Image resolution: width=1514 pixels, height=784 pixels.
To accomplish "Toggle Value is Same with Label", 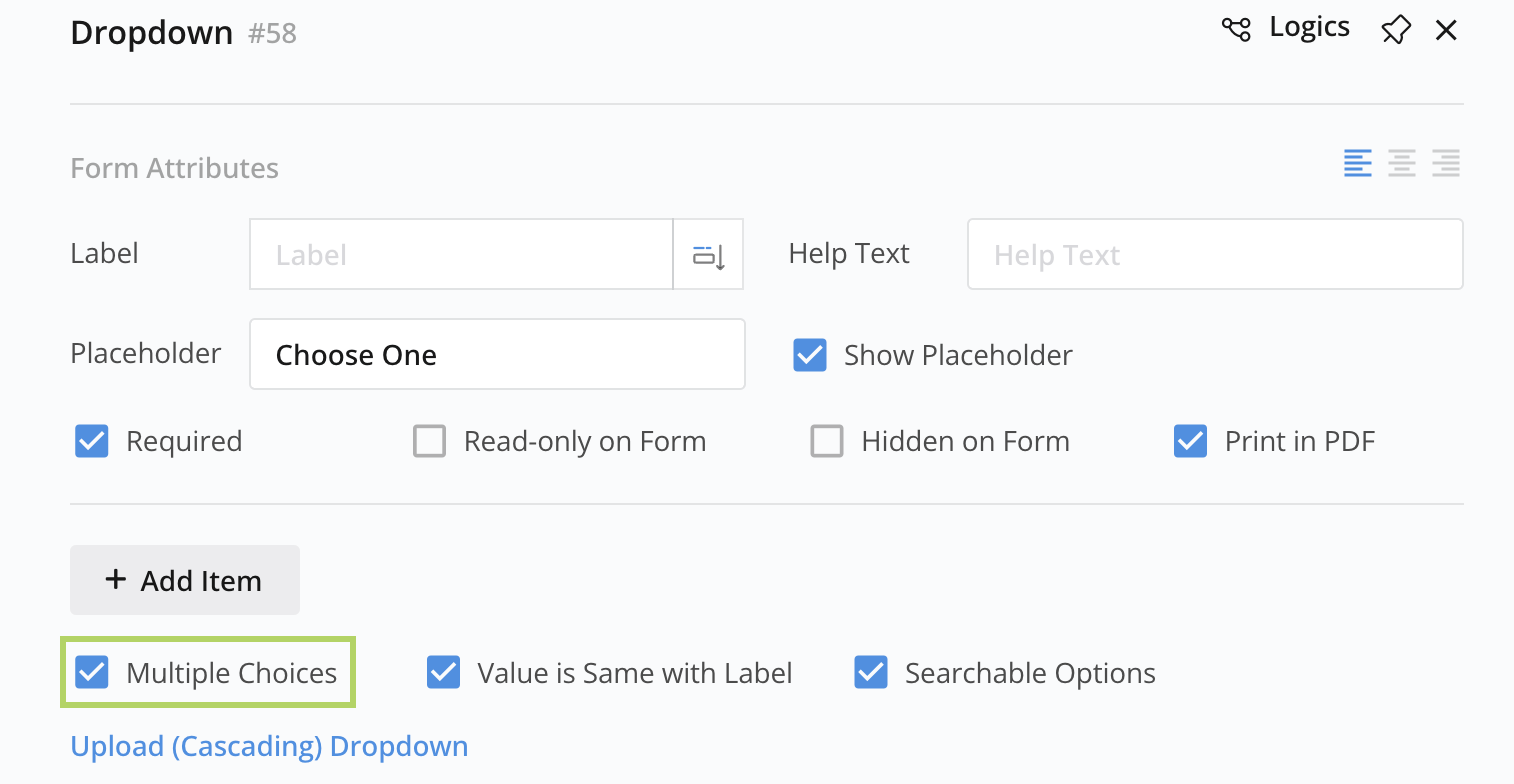I will click(x=443, y=673).
